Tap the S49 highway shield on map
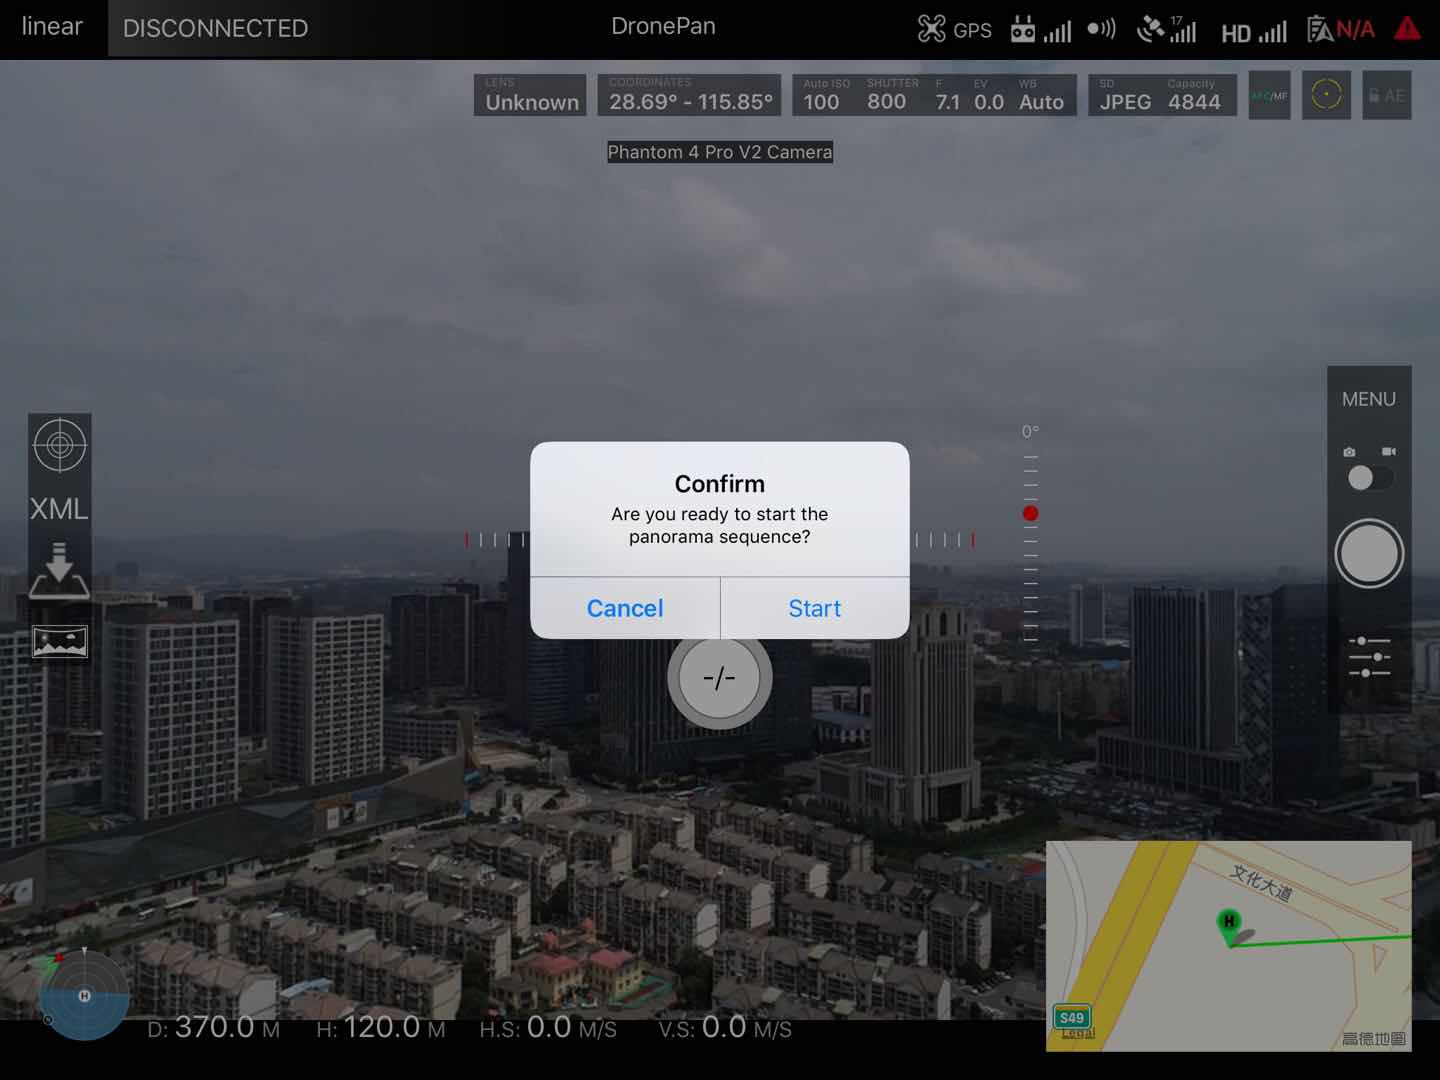This screenshot has height=1080, width=1440. tap(1072, 1018)
